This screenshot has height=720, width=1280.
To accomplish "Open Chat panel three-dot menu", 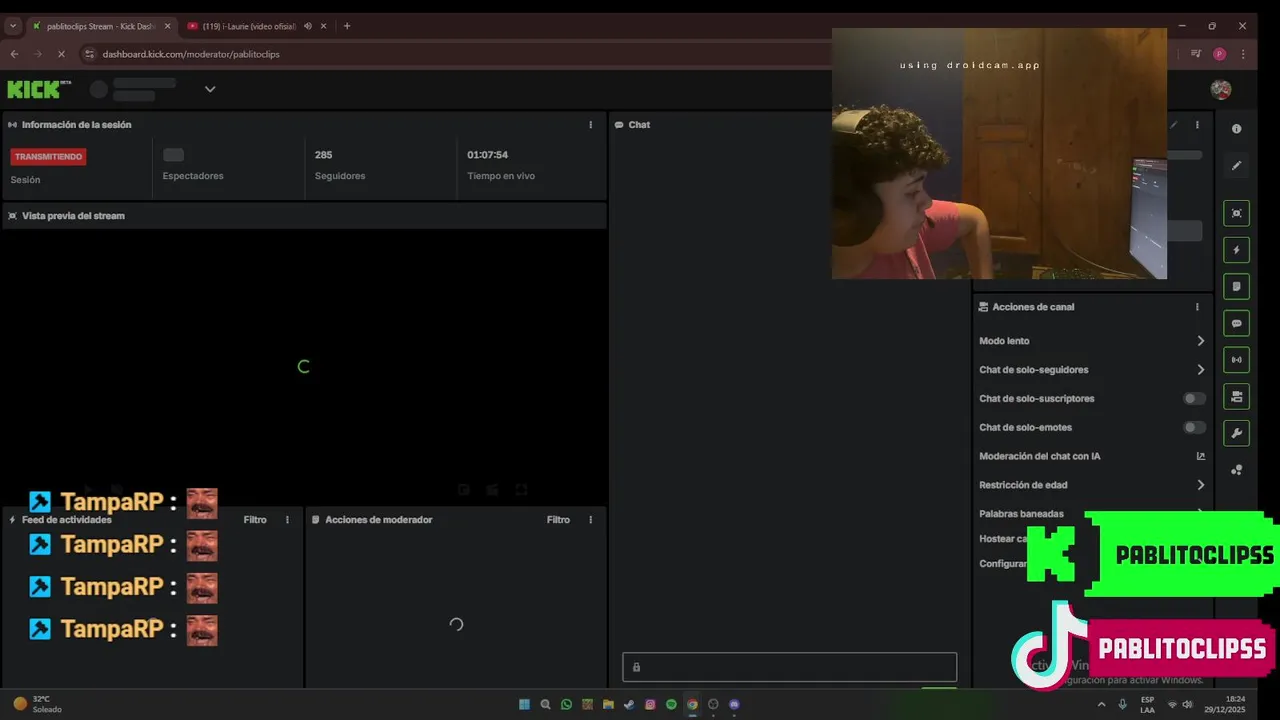I will point(1197,125).
